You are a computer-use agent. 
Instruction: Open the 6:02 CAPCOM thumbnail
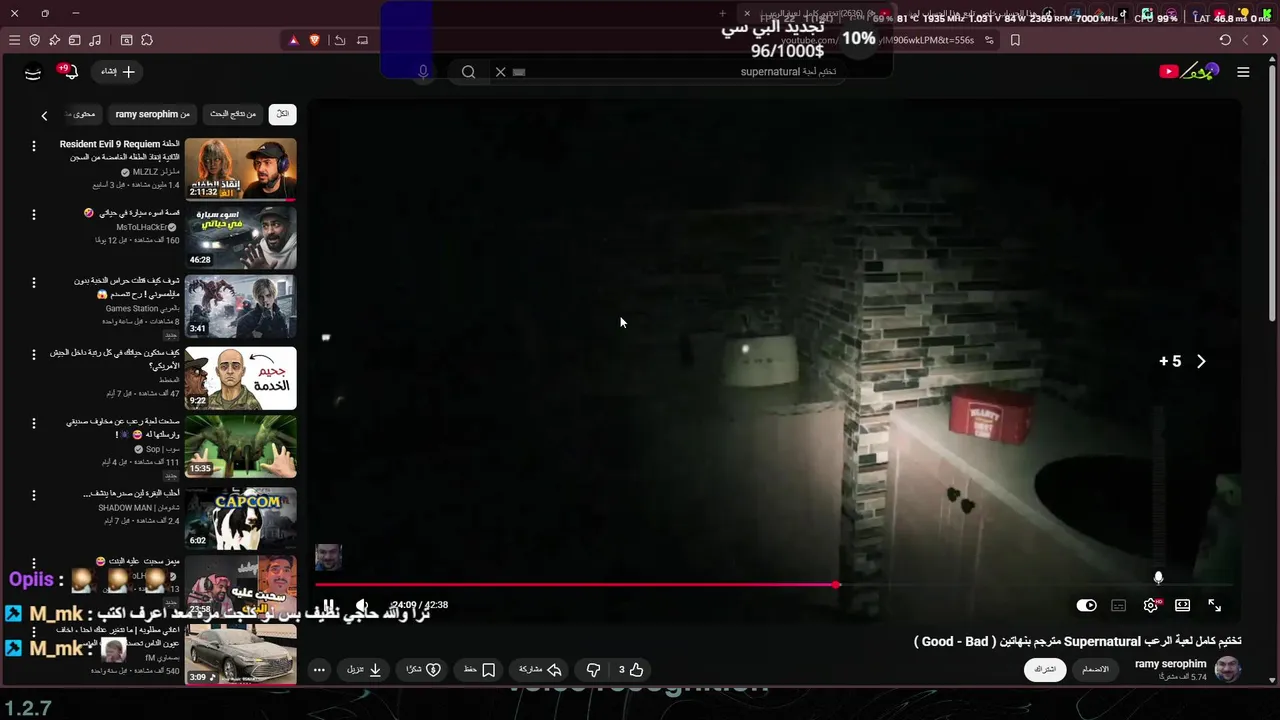point(241,518)
